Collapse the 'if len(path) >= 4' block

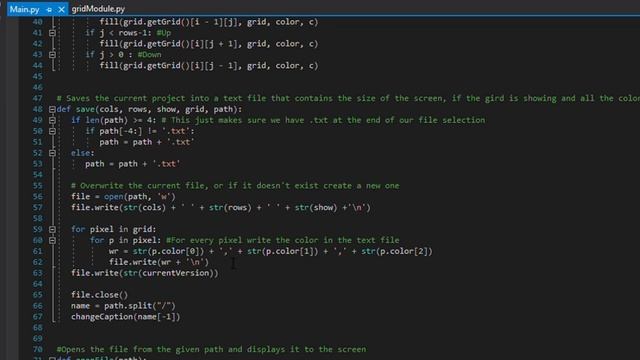52,120
